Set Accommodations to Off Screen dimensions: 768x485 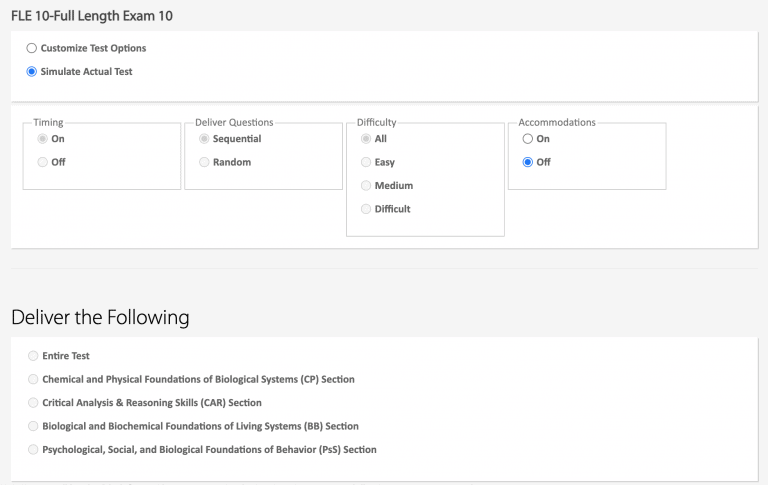528,162
